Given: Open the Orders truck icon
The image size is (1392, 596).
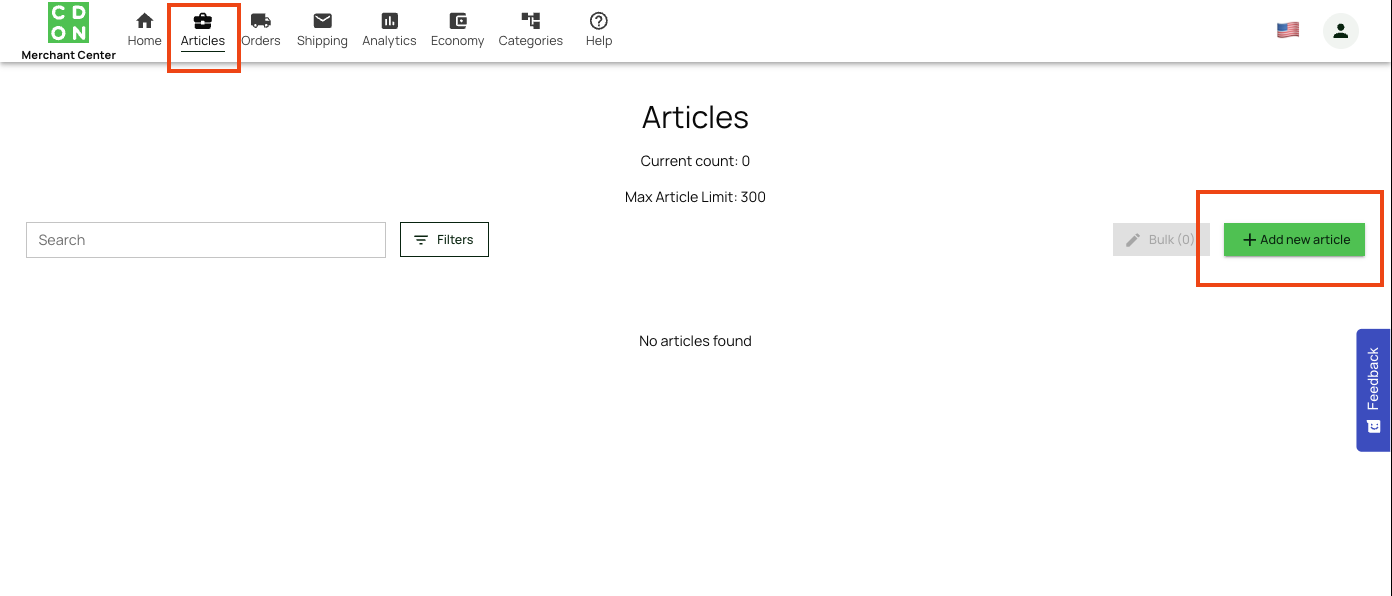Looking at the screenshot, I should (x=261, y=20).
